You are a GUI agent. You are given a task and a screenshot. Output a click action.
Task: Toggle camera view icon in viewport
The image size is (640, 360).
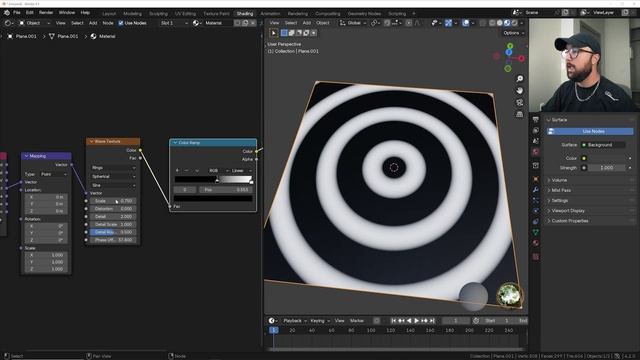520,102
